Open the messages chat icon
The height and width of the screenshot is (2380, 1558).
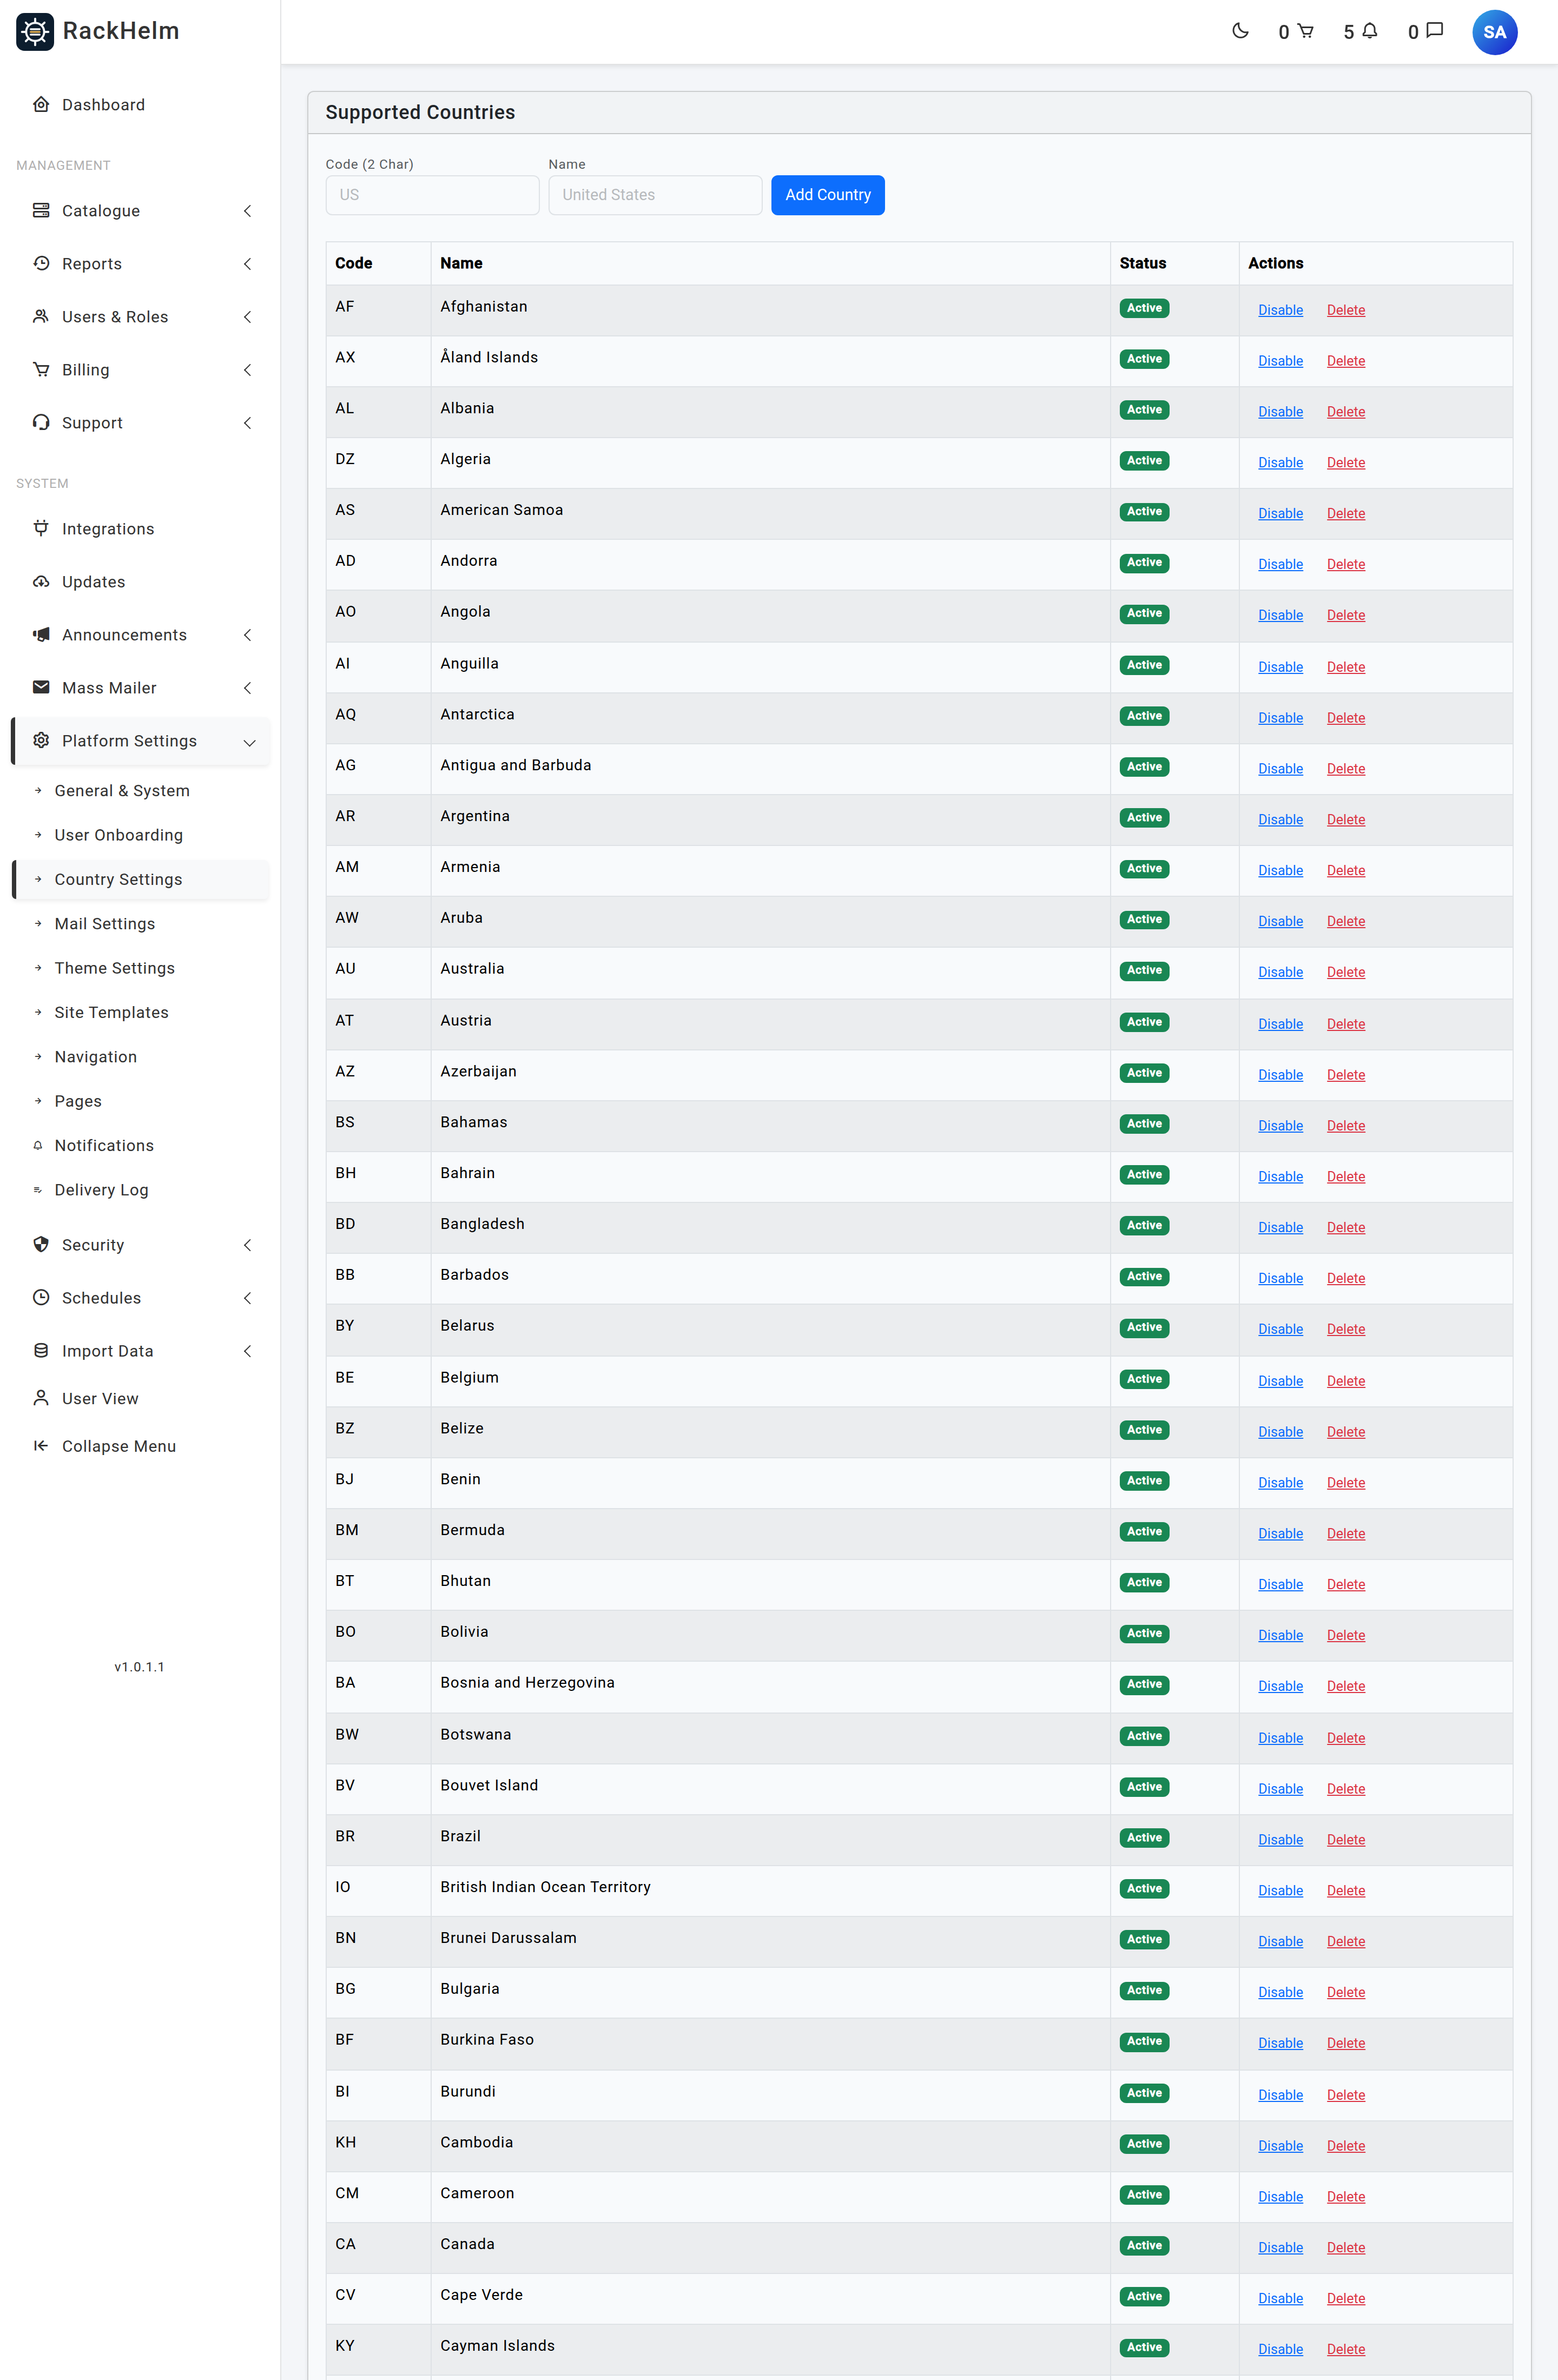1434,31
